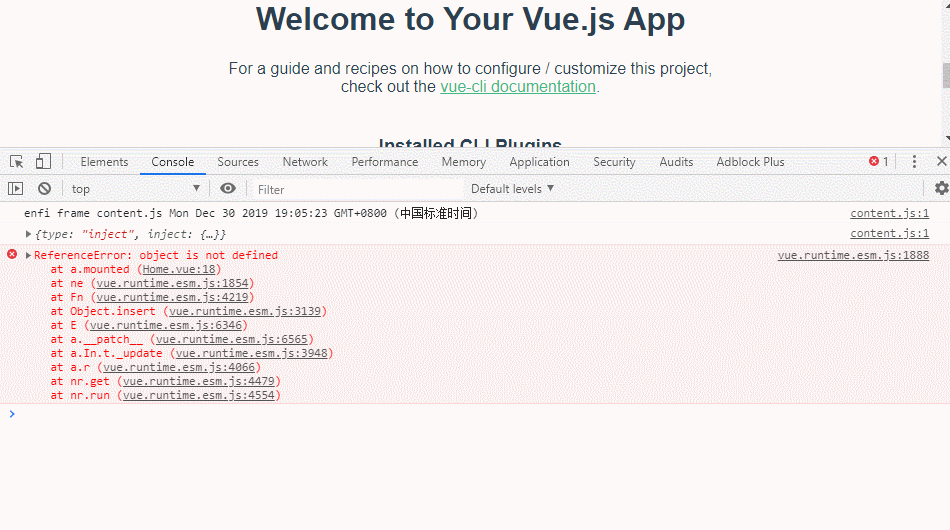Open the Default levels dropdown
This screenshot has height=530, width=950.
(513, 189)
